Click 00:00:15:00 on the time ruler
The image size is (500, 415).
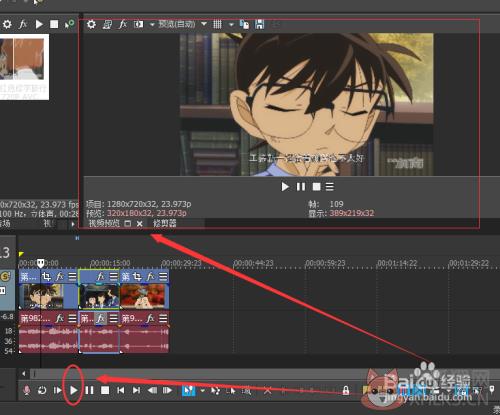tap(110, 263)
